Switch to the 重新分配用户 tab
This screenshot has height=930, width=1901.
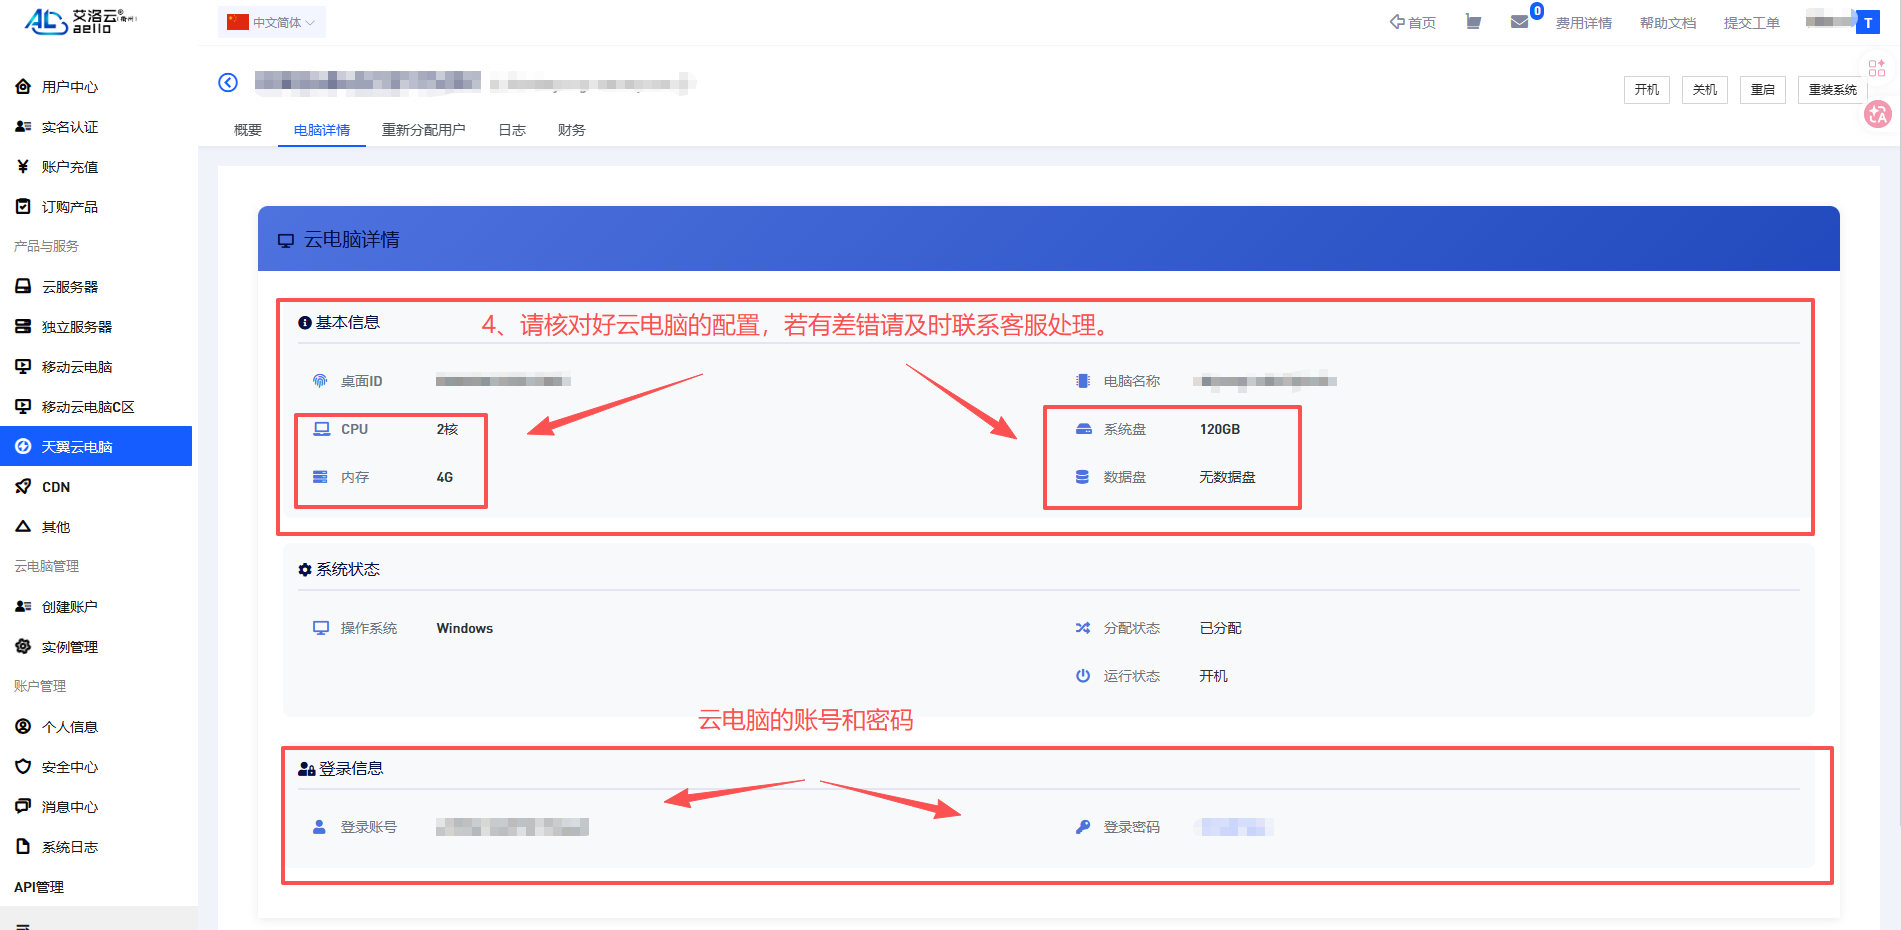[x=423, y=130]
